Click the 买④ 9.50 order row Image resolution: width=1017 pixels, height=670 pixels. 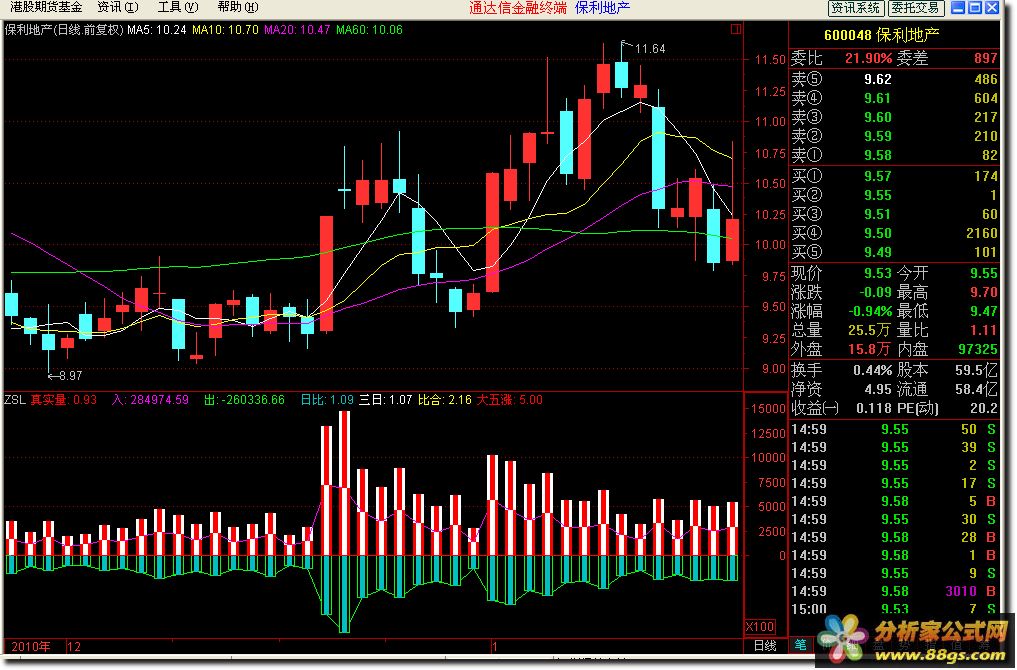[x=894, y=233]
